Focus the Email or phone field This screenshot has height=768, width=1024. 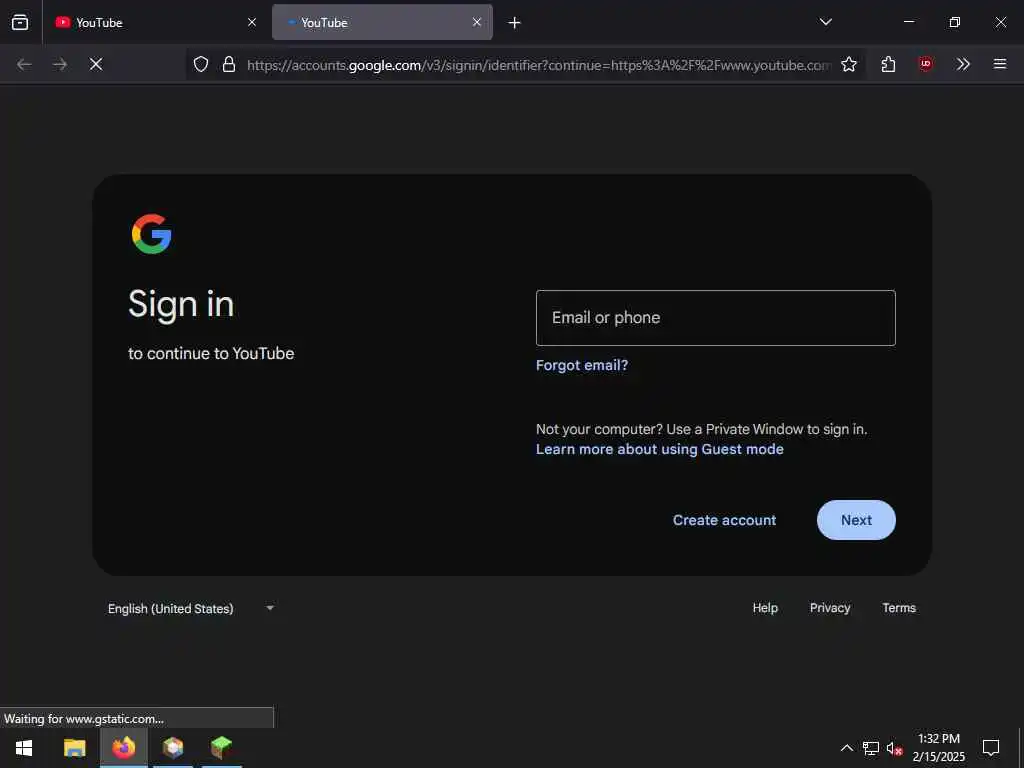tap(716, 318)
